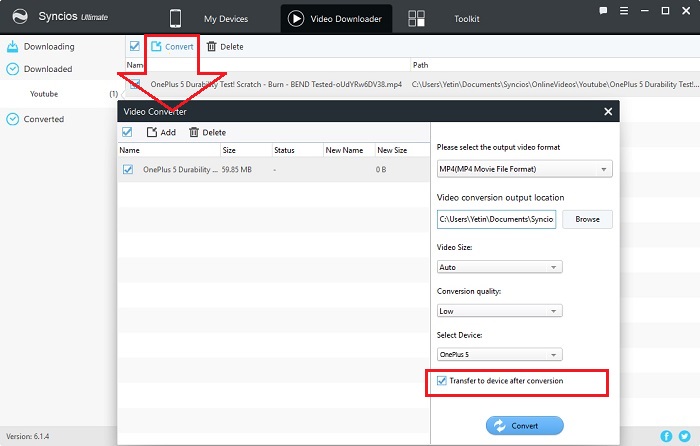
Task: Open the Toolkit tab
Action: coord(467,19)
